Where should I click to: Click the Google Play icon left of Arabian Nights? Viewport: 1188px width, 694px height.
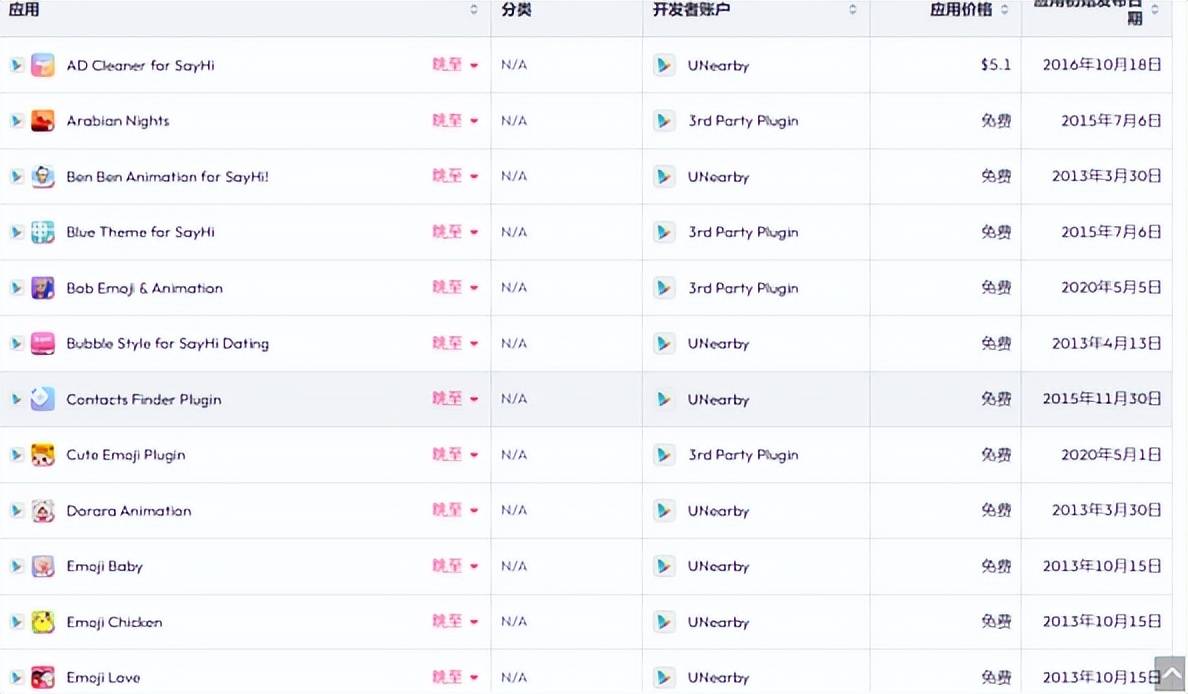pos(16,120)
